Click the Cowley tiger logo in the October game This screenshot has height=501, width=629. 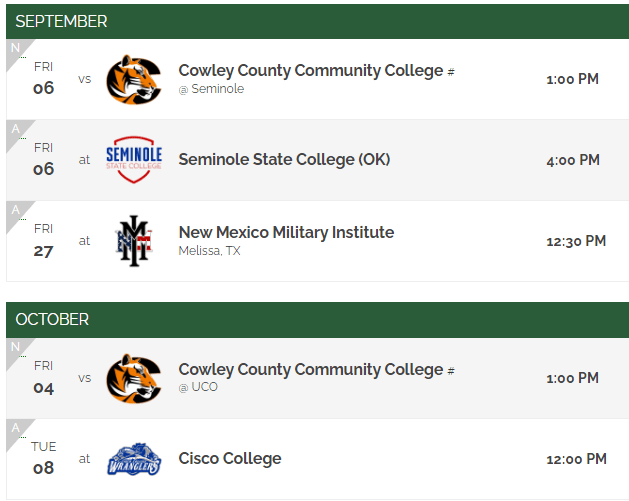click(133, 378)
